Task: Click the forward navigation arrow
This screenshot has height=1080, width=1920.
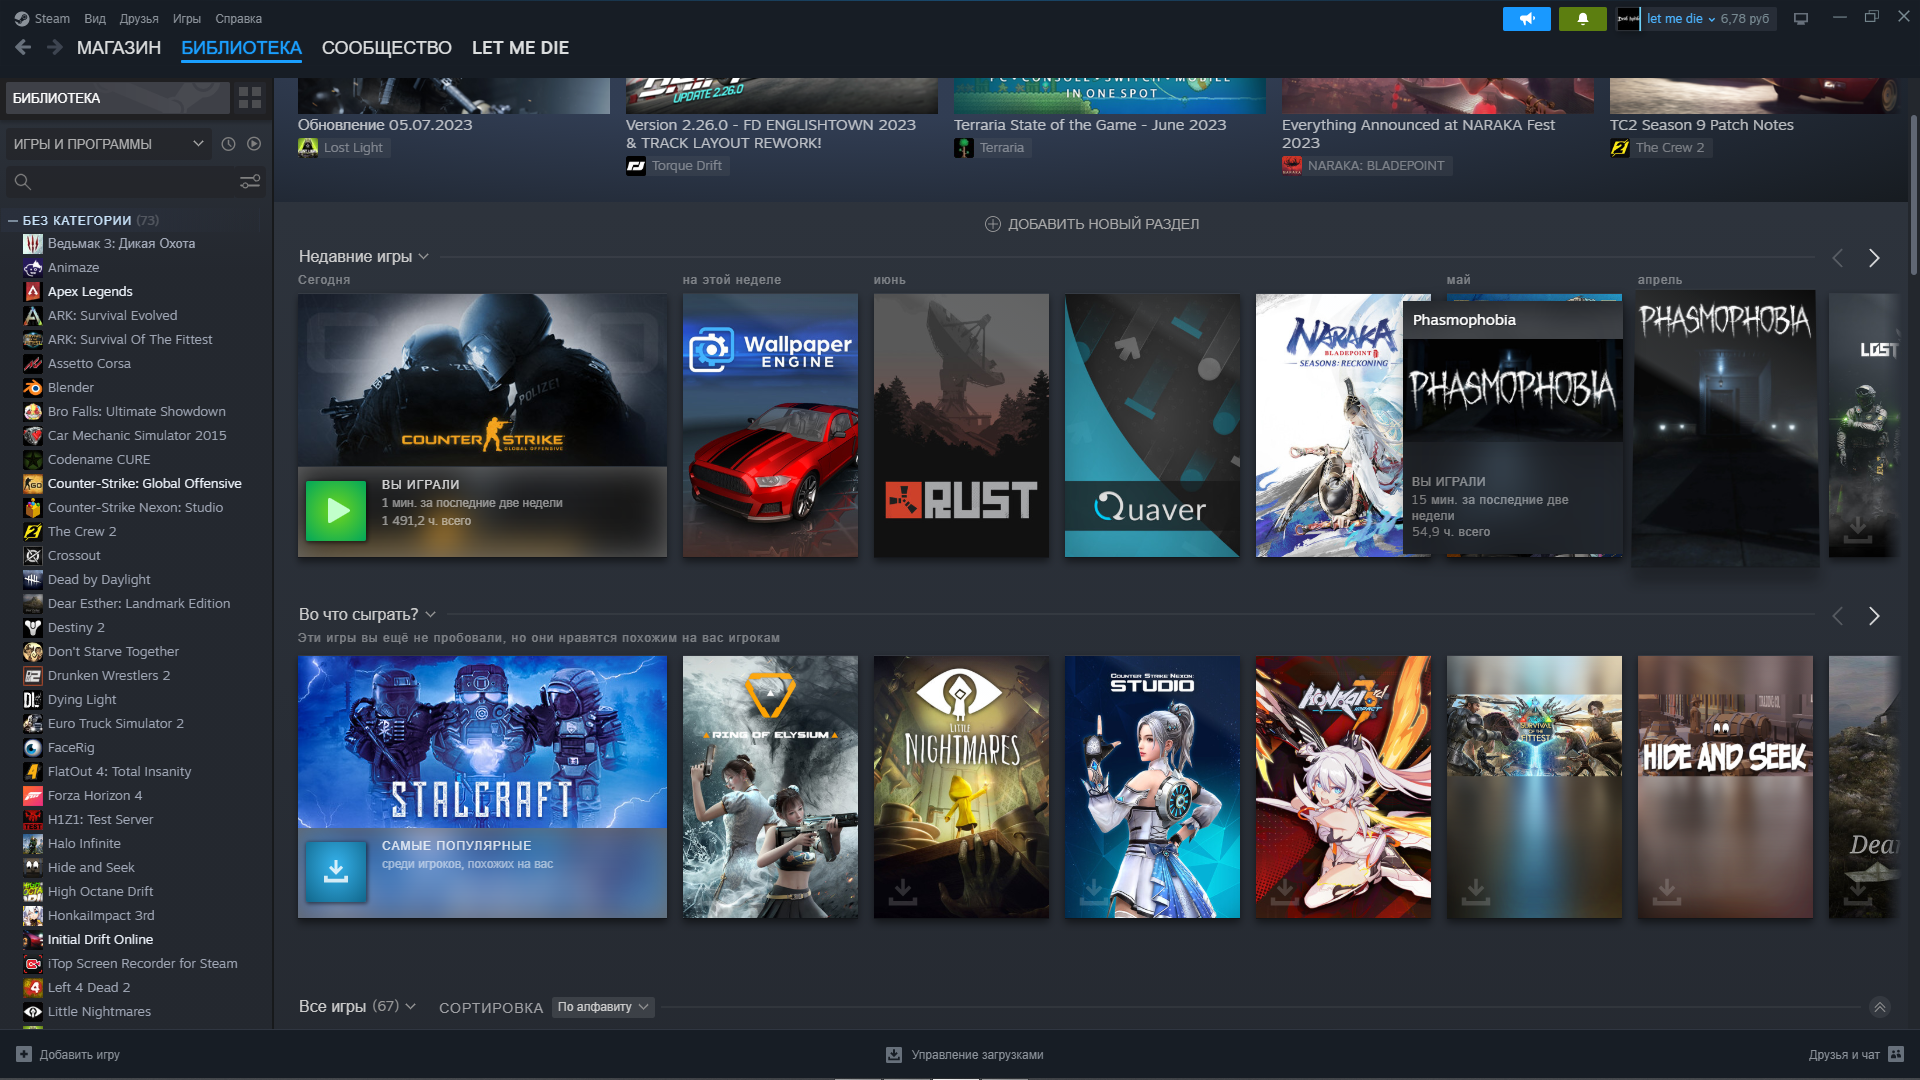Action: click(x=54, y=47)
